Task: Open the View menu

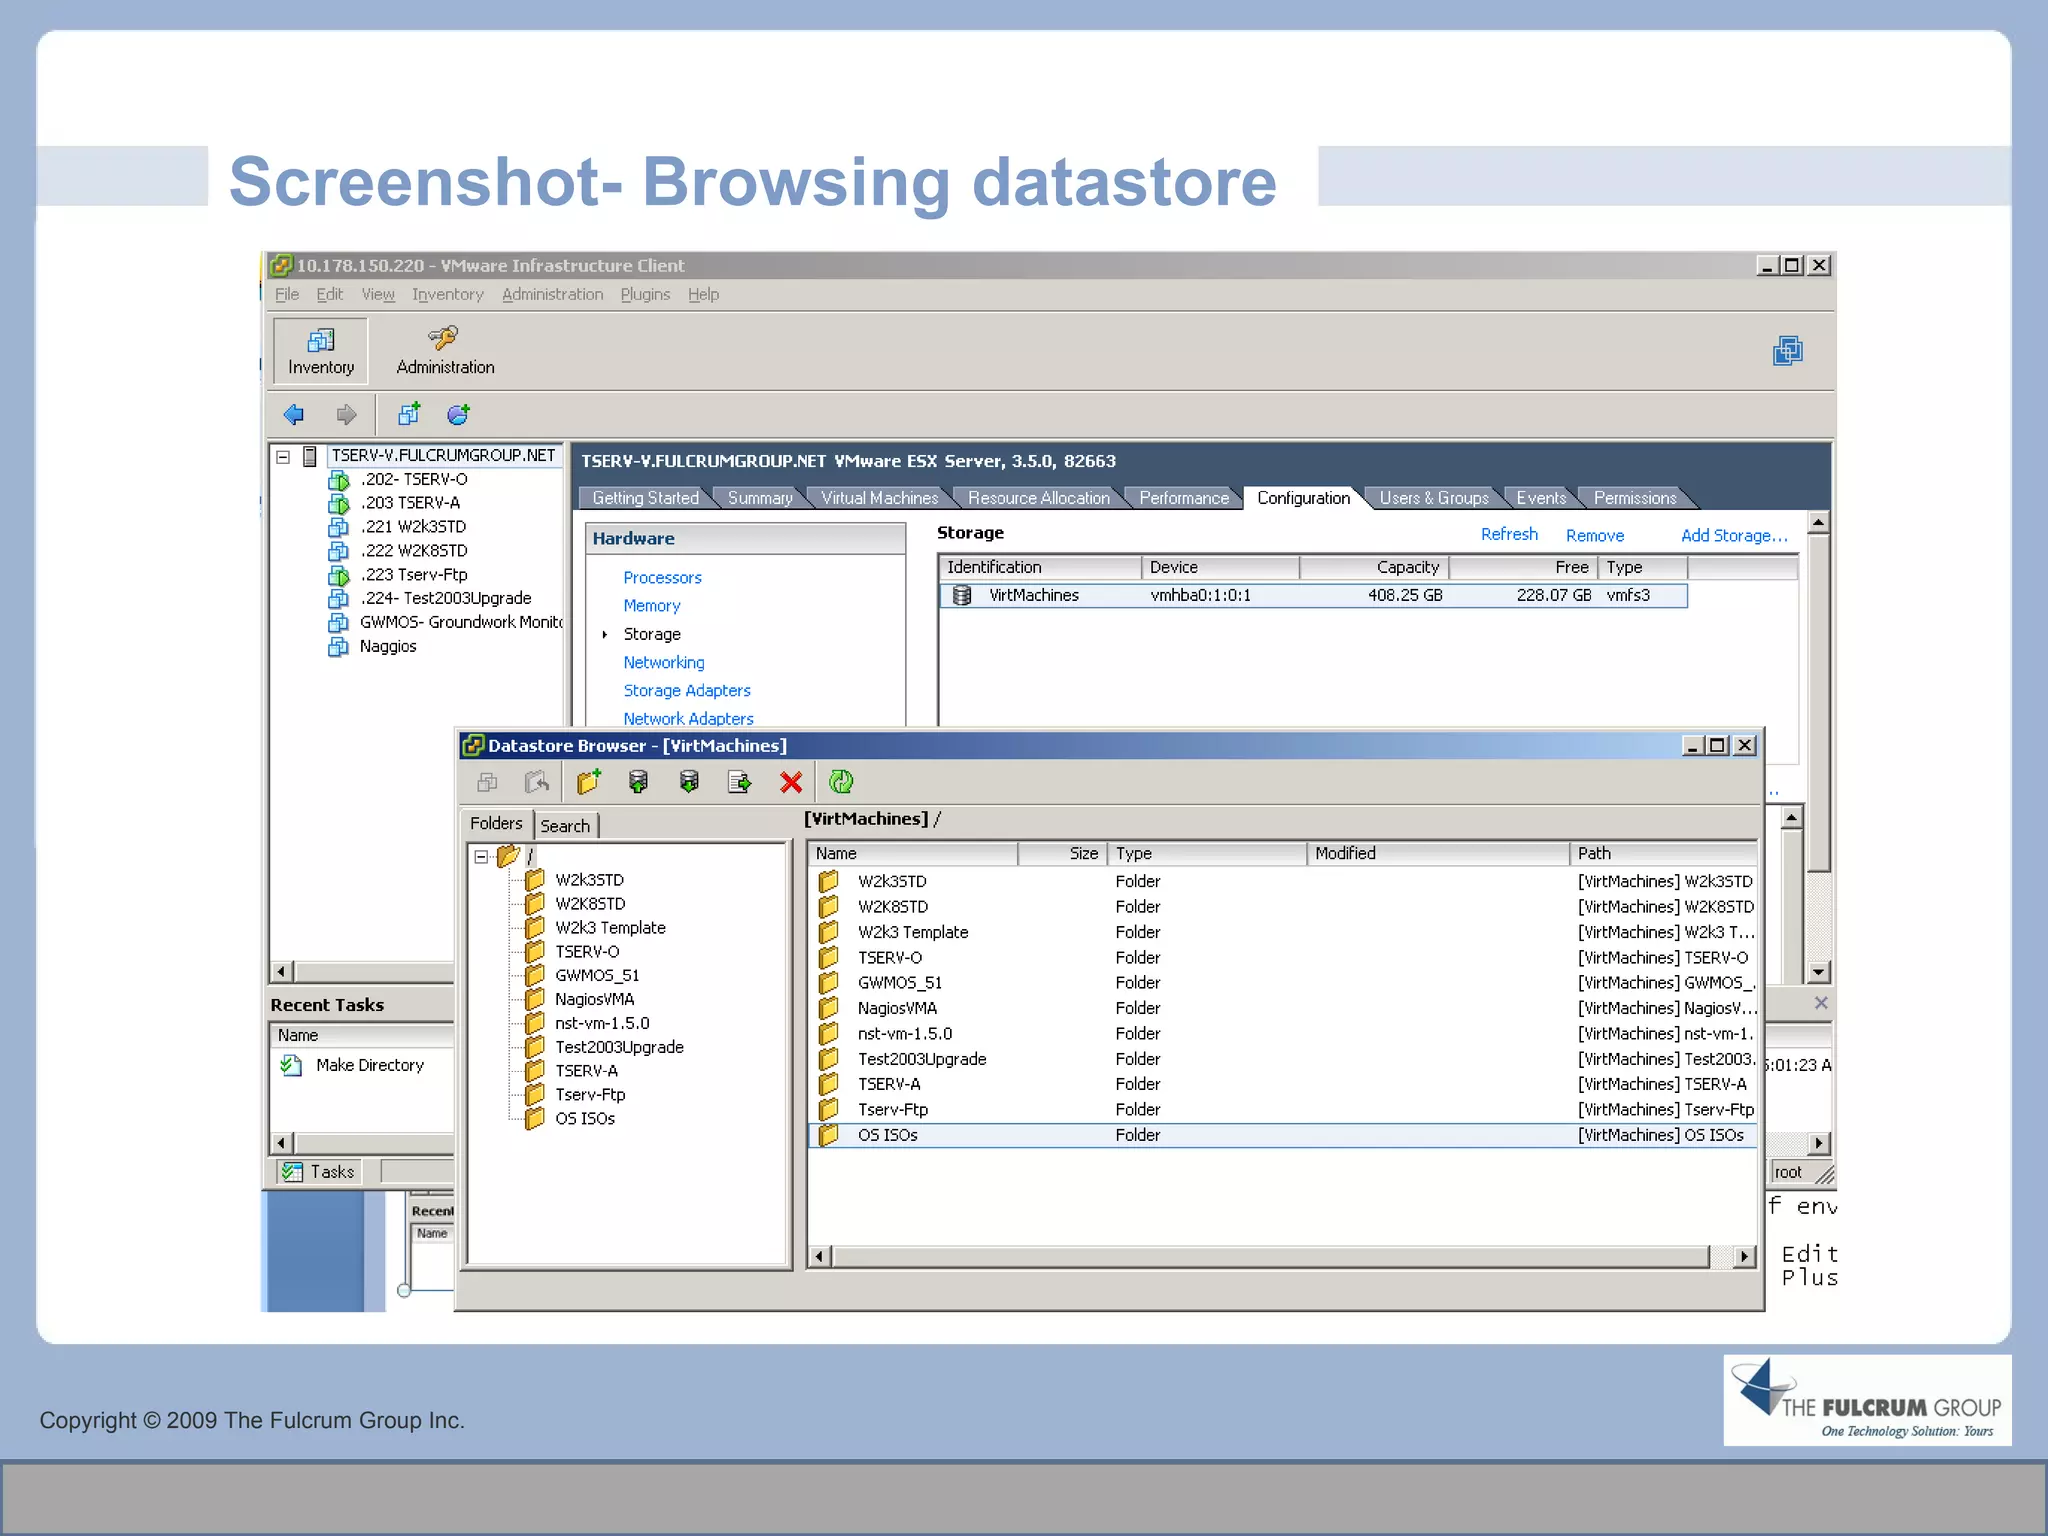Action: [x=378, y=294]
